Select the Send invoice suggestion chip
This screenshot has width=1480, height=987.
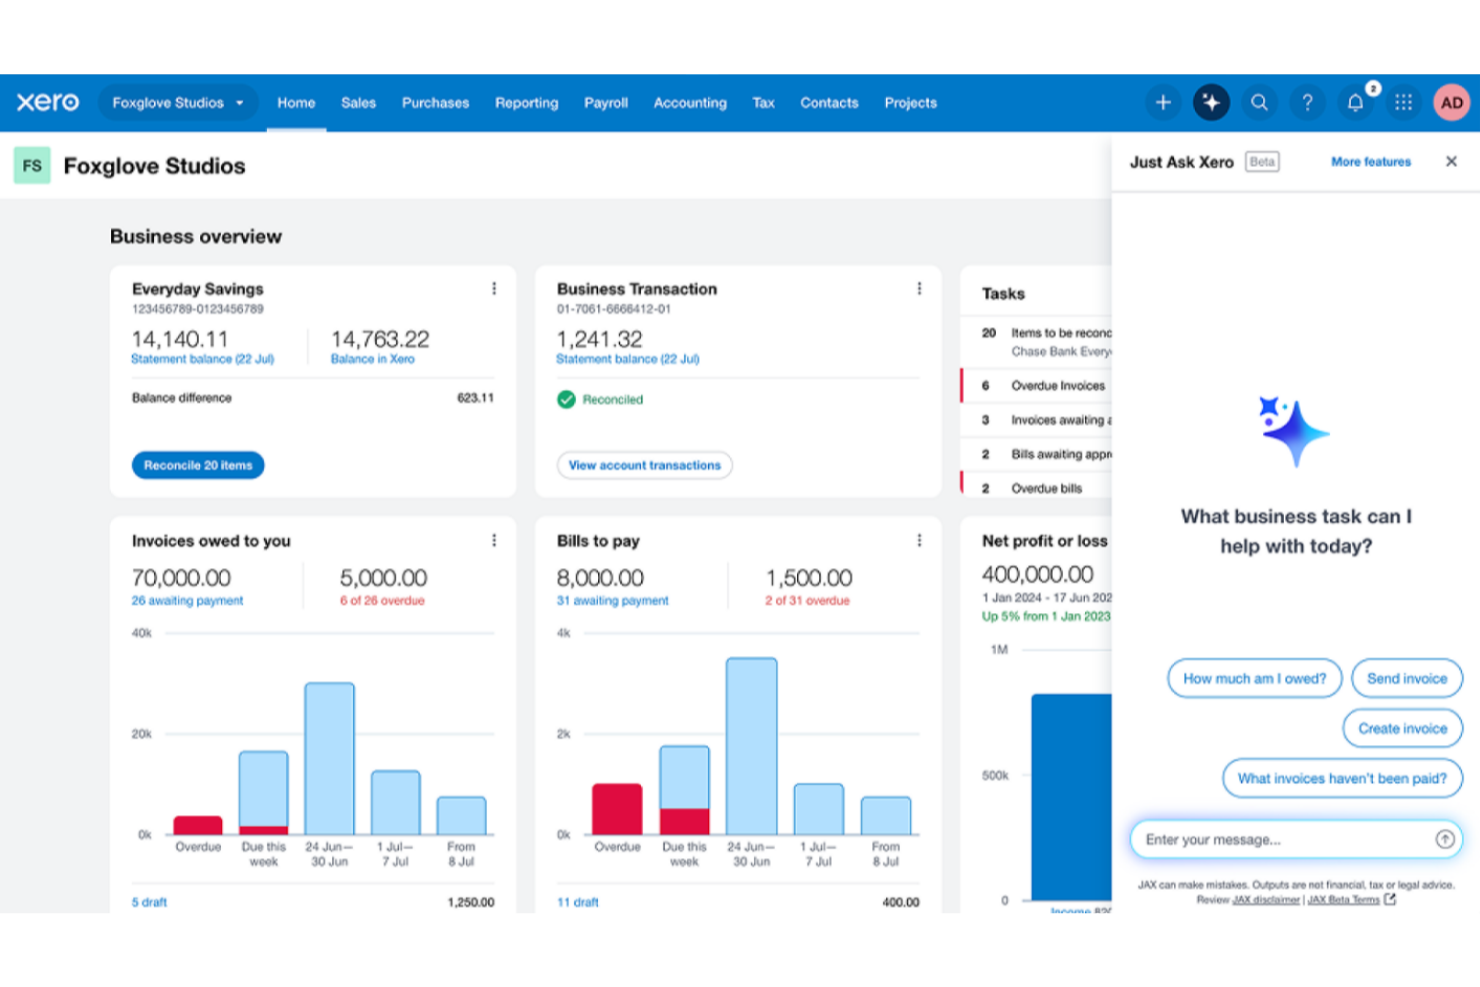coord(1406,678)
